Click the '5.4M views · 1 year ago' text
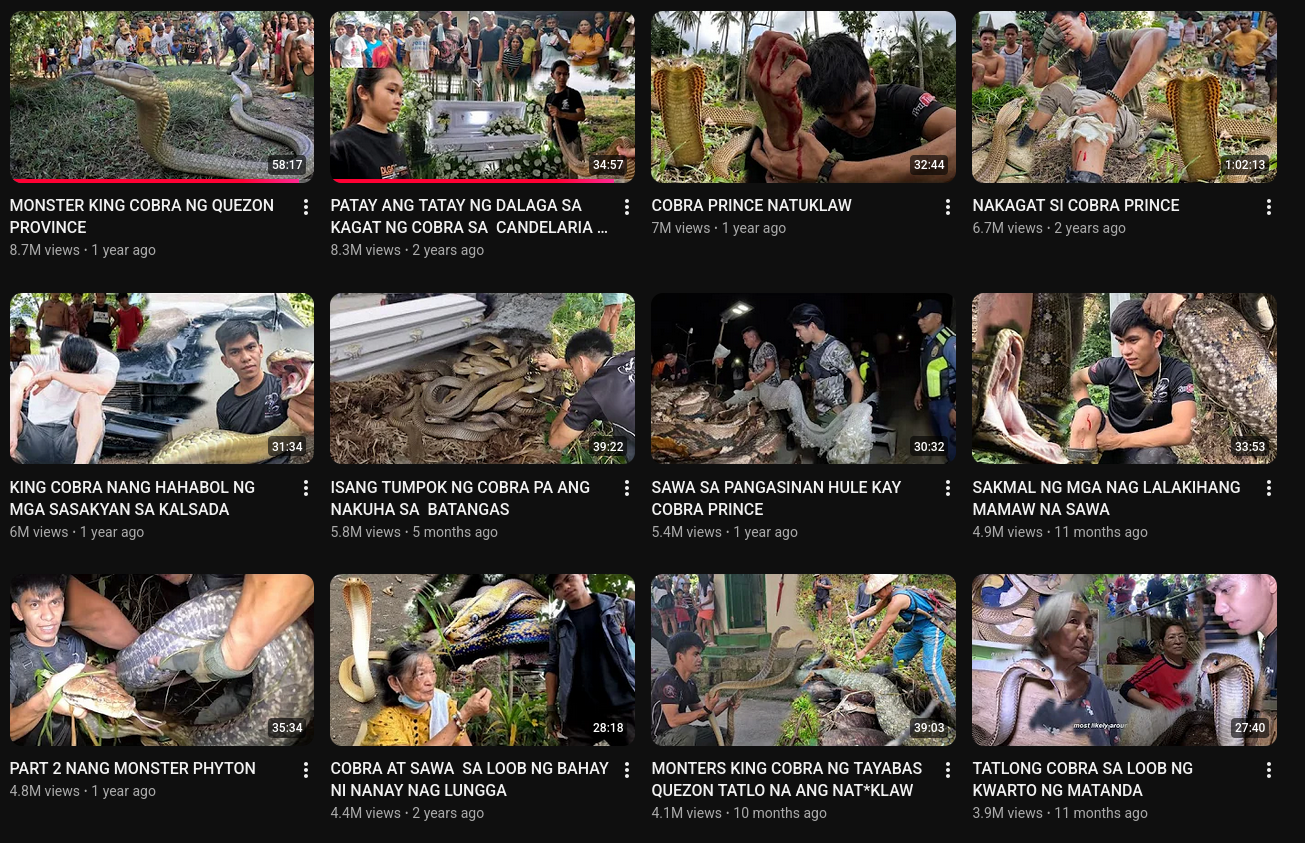Image resolution: width=1305 pixels, height=843 pixels. click(x=725, y=532)
